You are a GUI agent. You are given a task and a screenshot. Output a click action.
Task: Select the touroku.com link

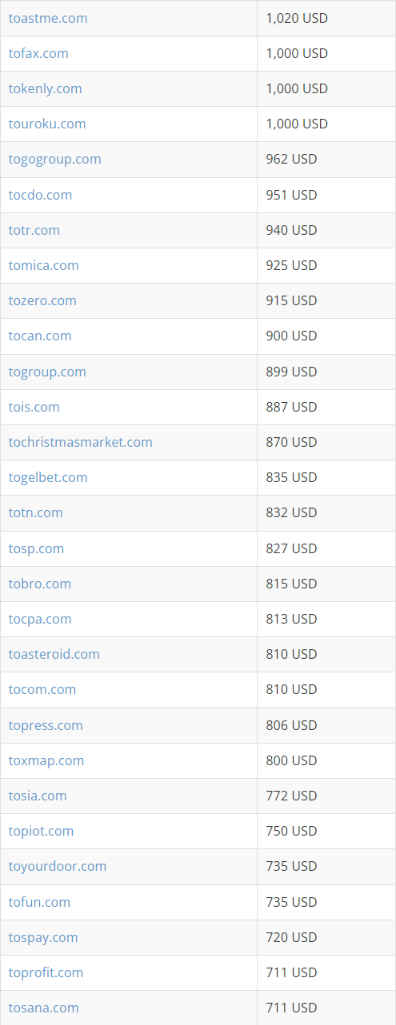[x=47, y=124]
